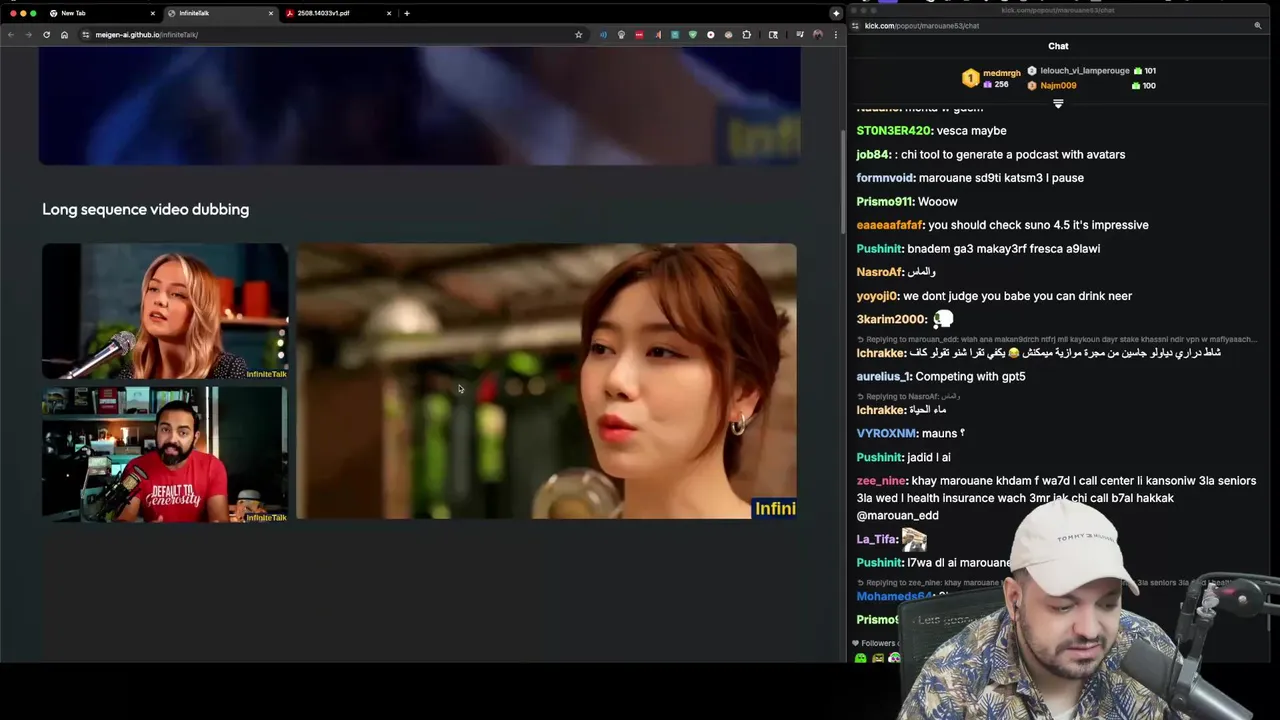Open medmrgh top gifter profile

pyautogui.click(x=1001, y=73)
